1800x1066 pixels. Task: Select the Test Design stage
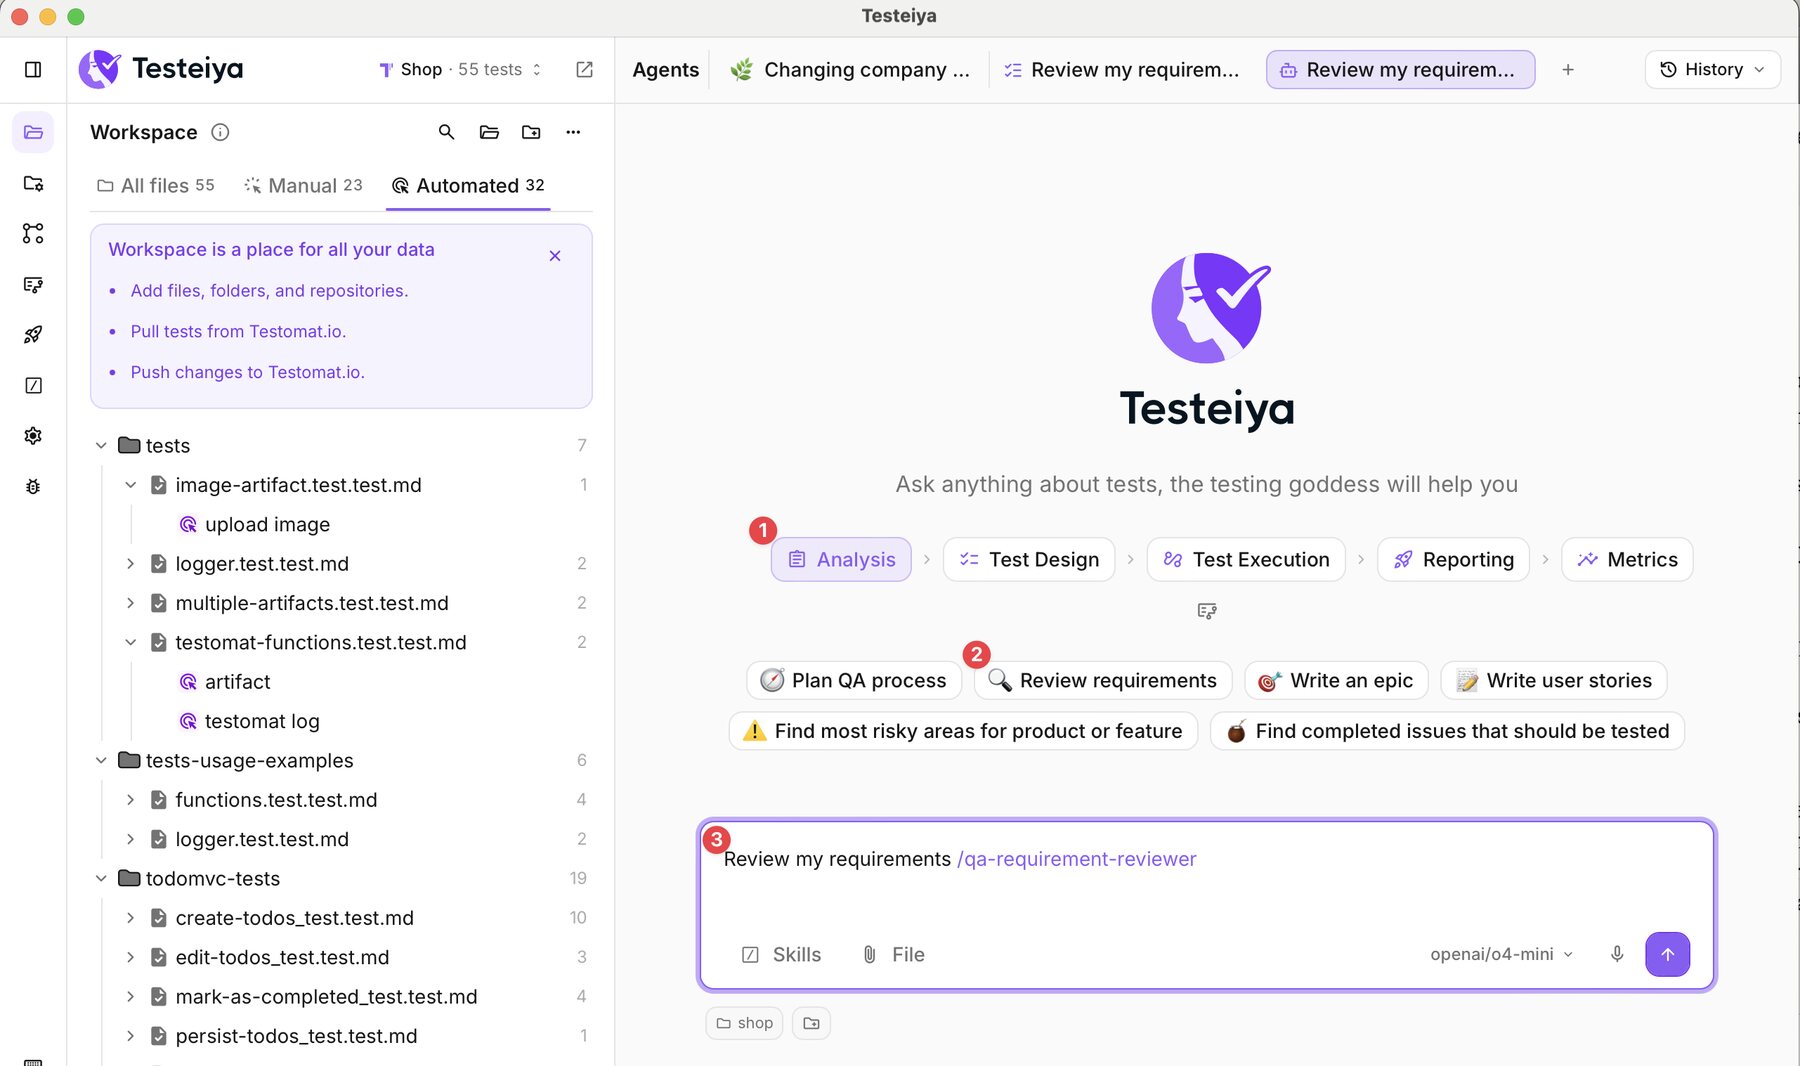tap(1029, 560)
